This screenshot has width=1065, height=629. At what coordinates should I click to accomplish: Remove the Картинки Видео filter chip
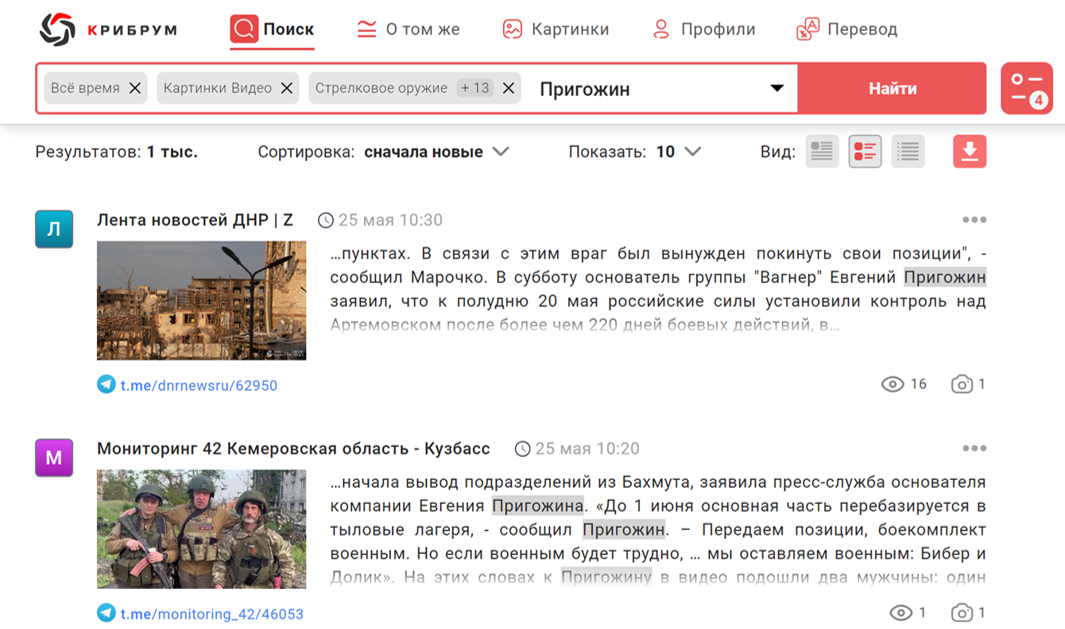287,88
